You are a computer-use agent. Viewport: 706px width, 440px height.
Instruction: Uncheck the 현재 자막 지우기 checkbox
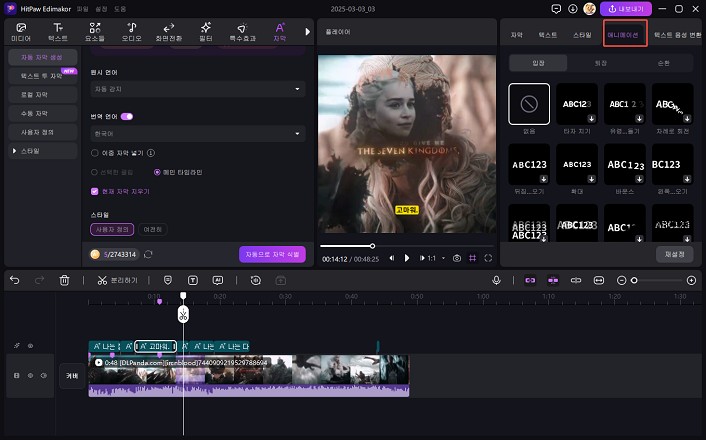pyautogui.click(x=94, y=190)
